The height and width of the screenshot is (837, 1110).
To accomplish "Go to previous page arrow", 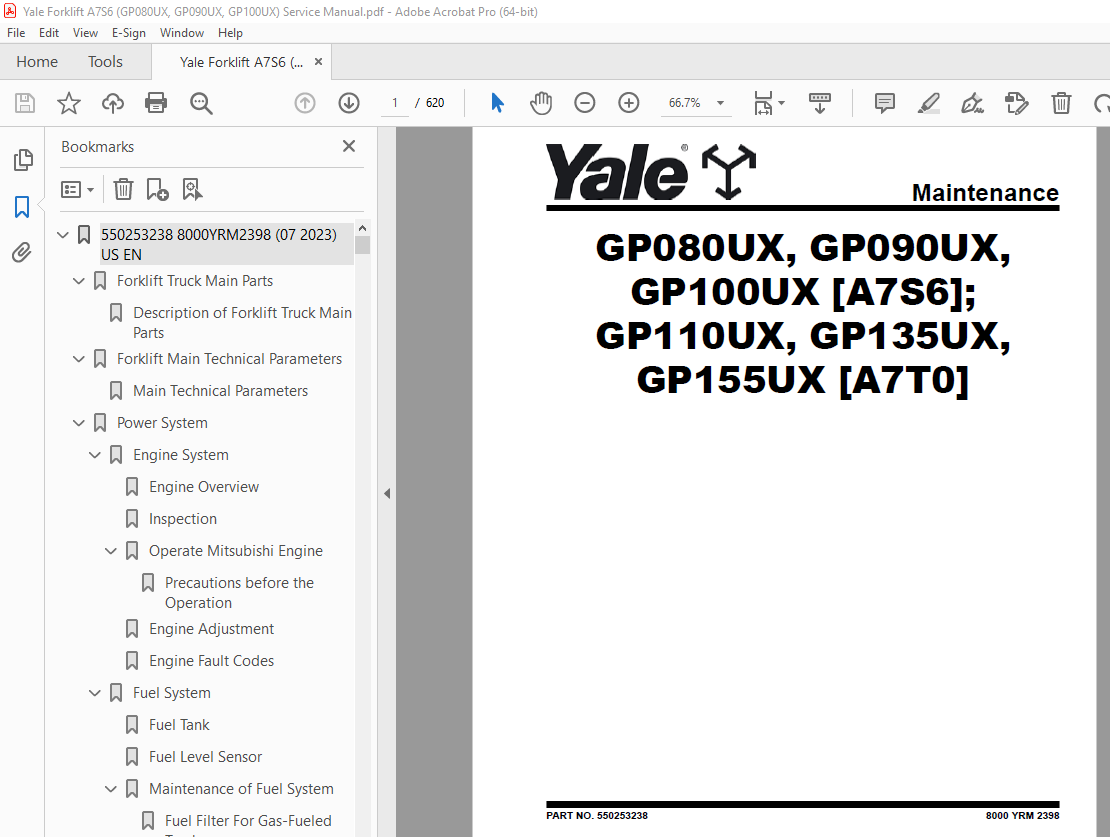I will point(305,103).
